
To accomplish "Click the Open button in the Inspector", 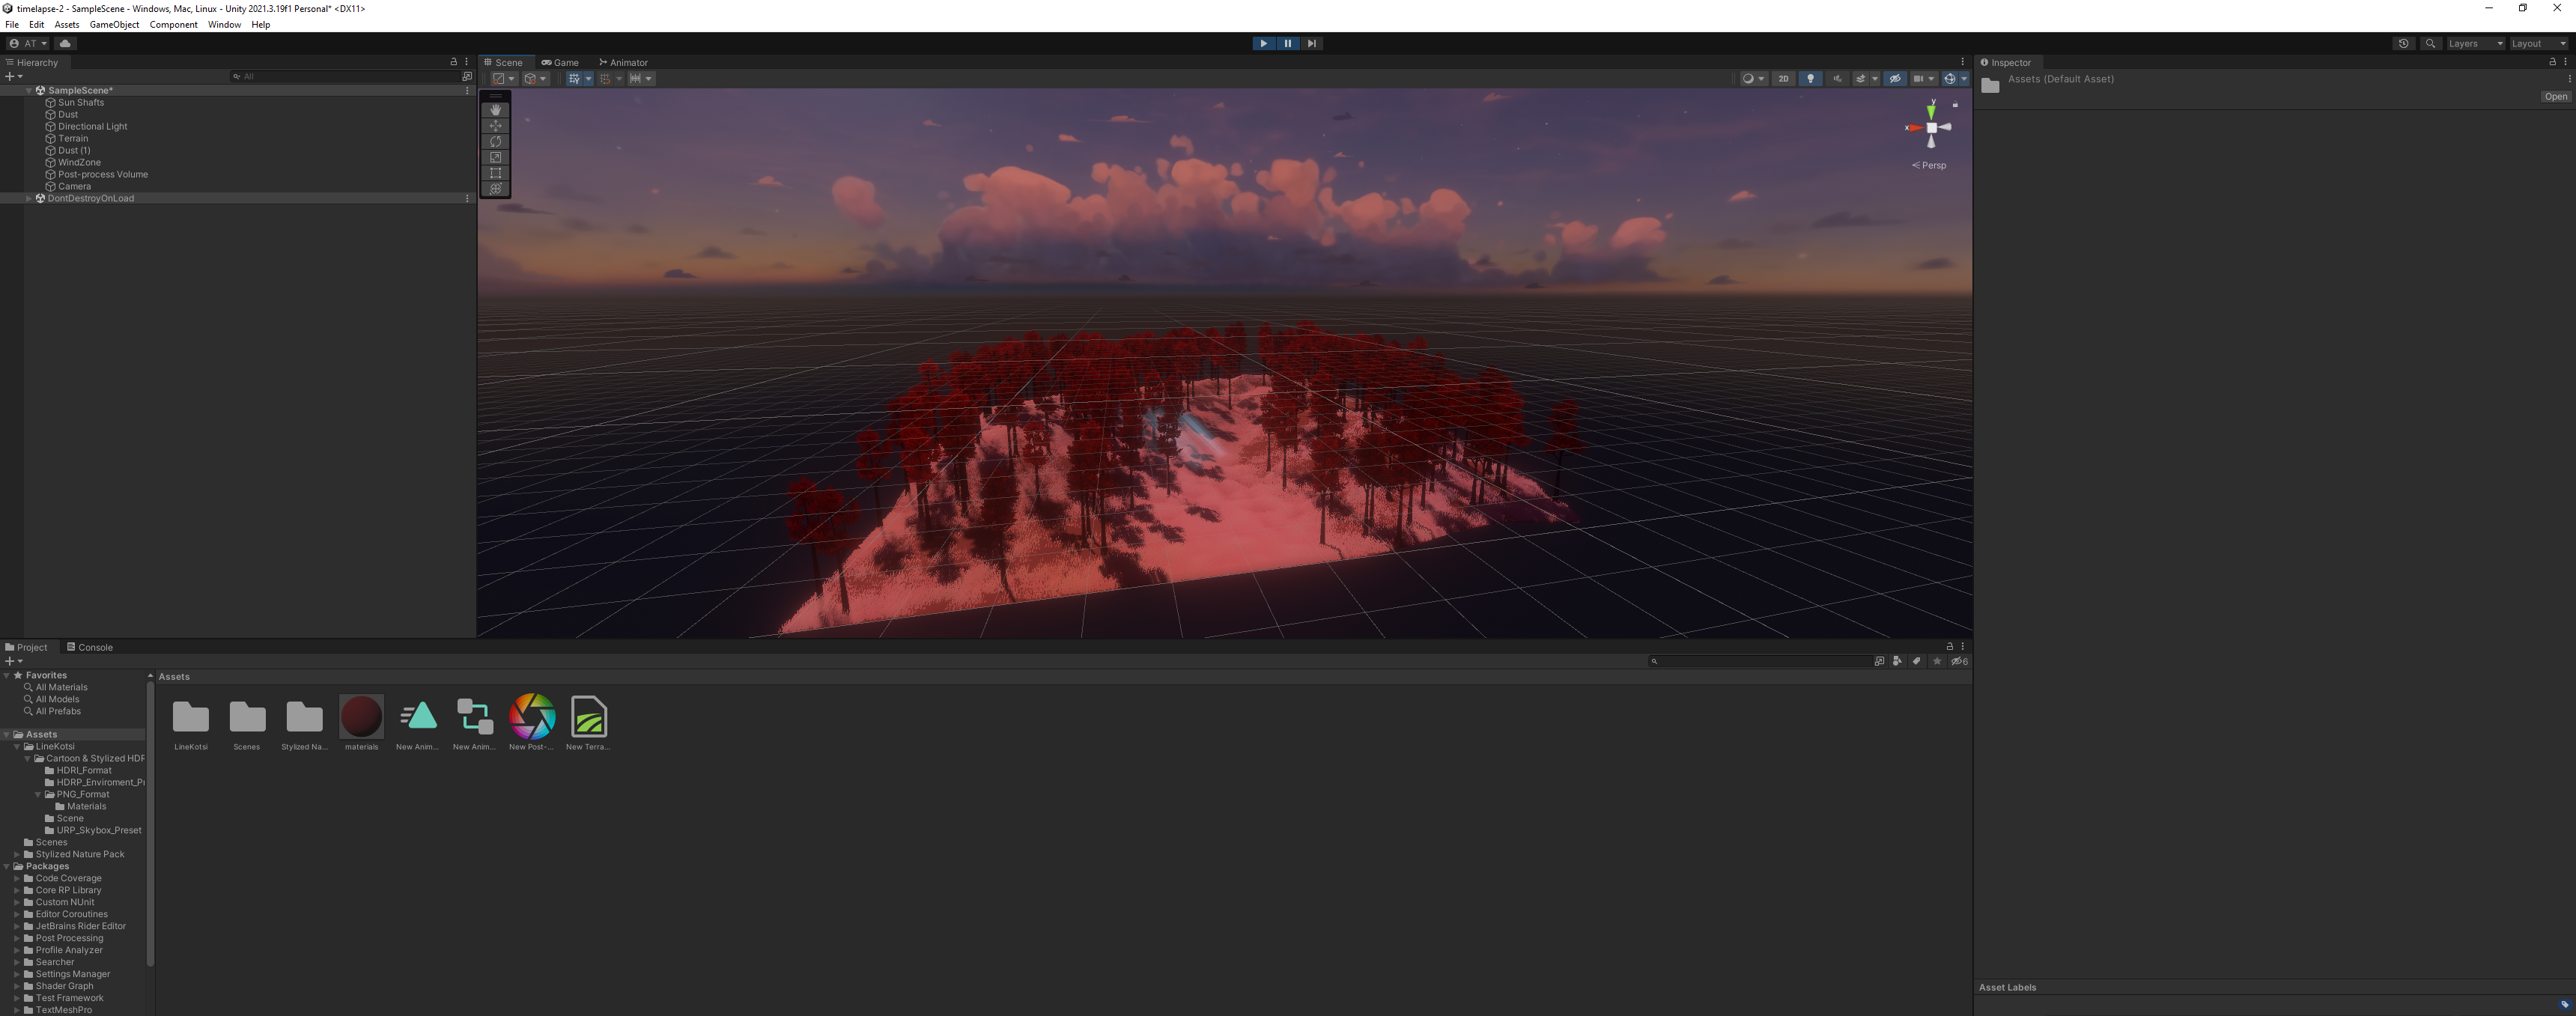I will (2554, 96).
